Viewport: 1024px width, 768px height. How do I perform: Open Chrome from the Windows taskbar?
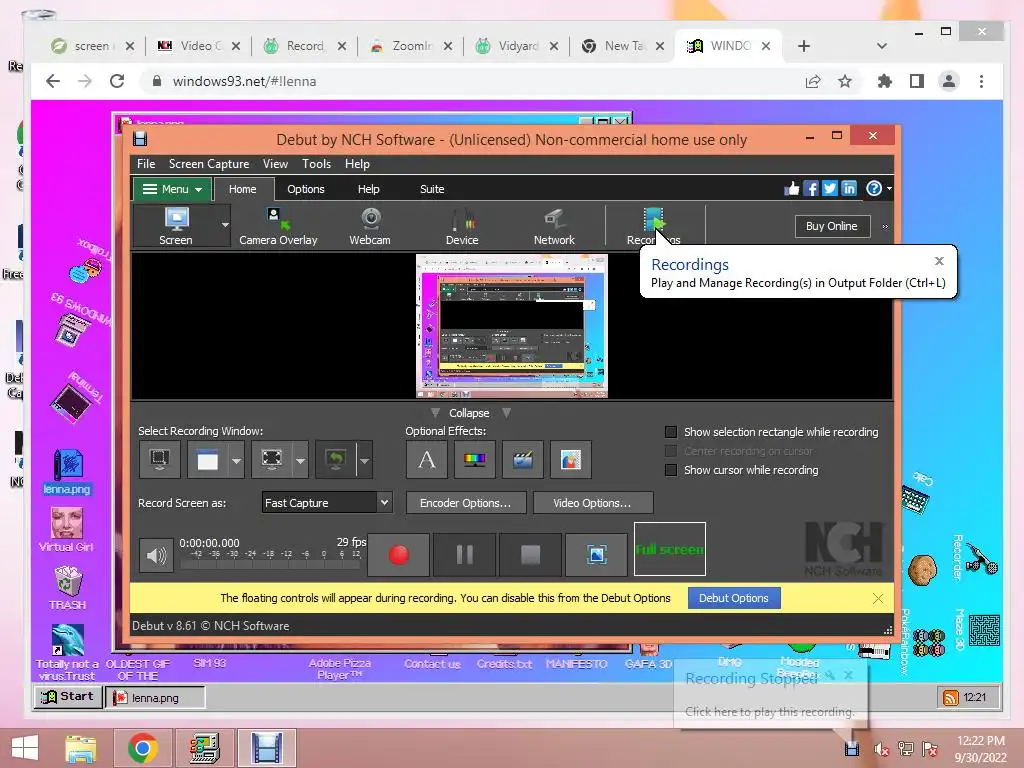142,748
